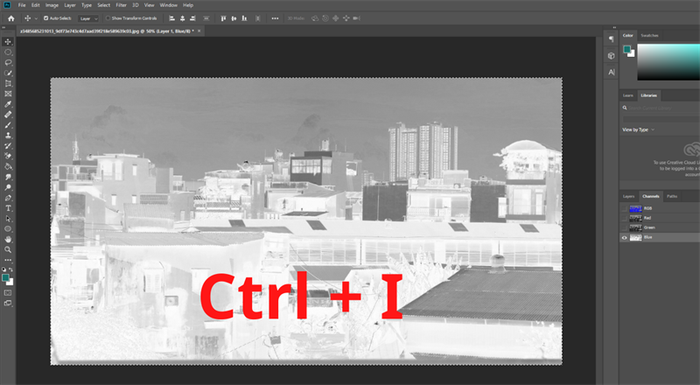
Task: Click the Search Current Library field
Action: pyautogui.click(x=661, y=108)
